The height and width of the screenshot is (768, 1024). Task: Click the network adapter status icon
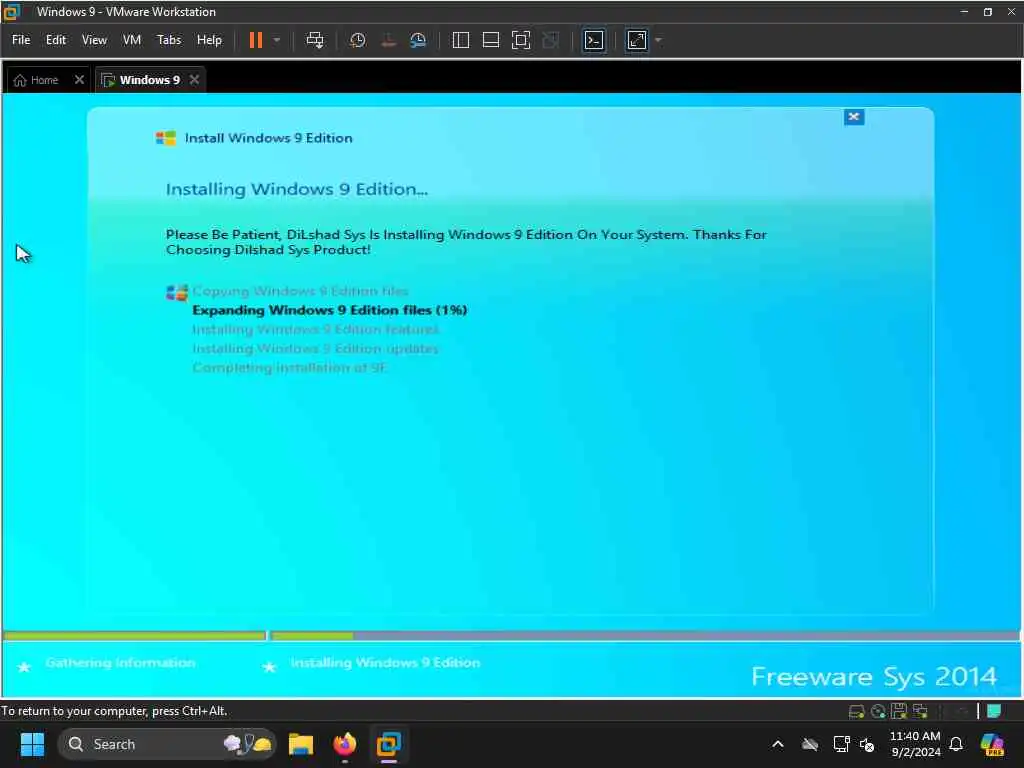click(x=921, y=711)
